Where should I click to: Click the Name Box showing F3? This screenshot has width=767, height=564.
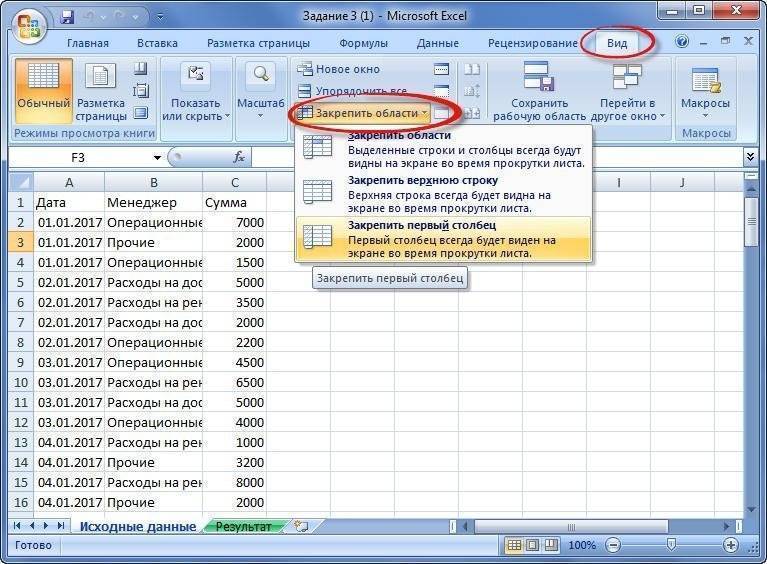(78, 158)
